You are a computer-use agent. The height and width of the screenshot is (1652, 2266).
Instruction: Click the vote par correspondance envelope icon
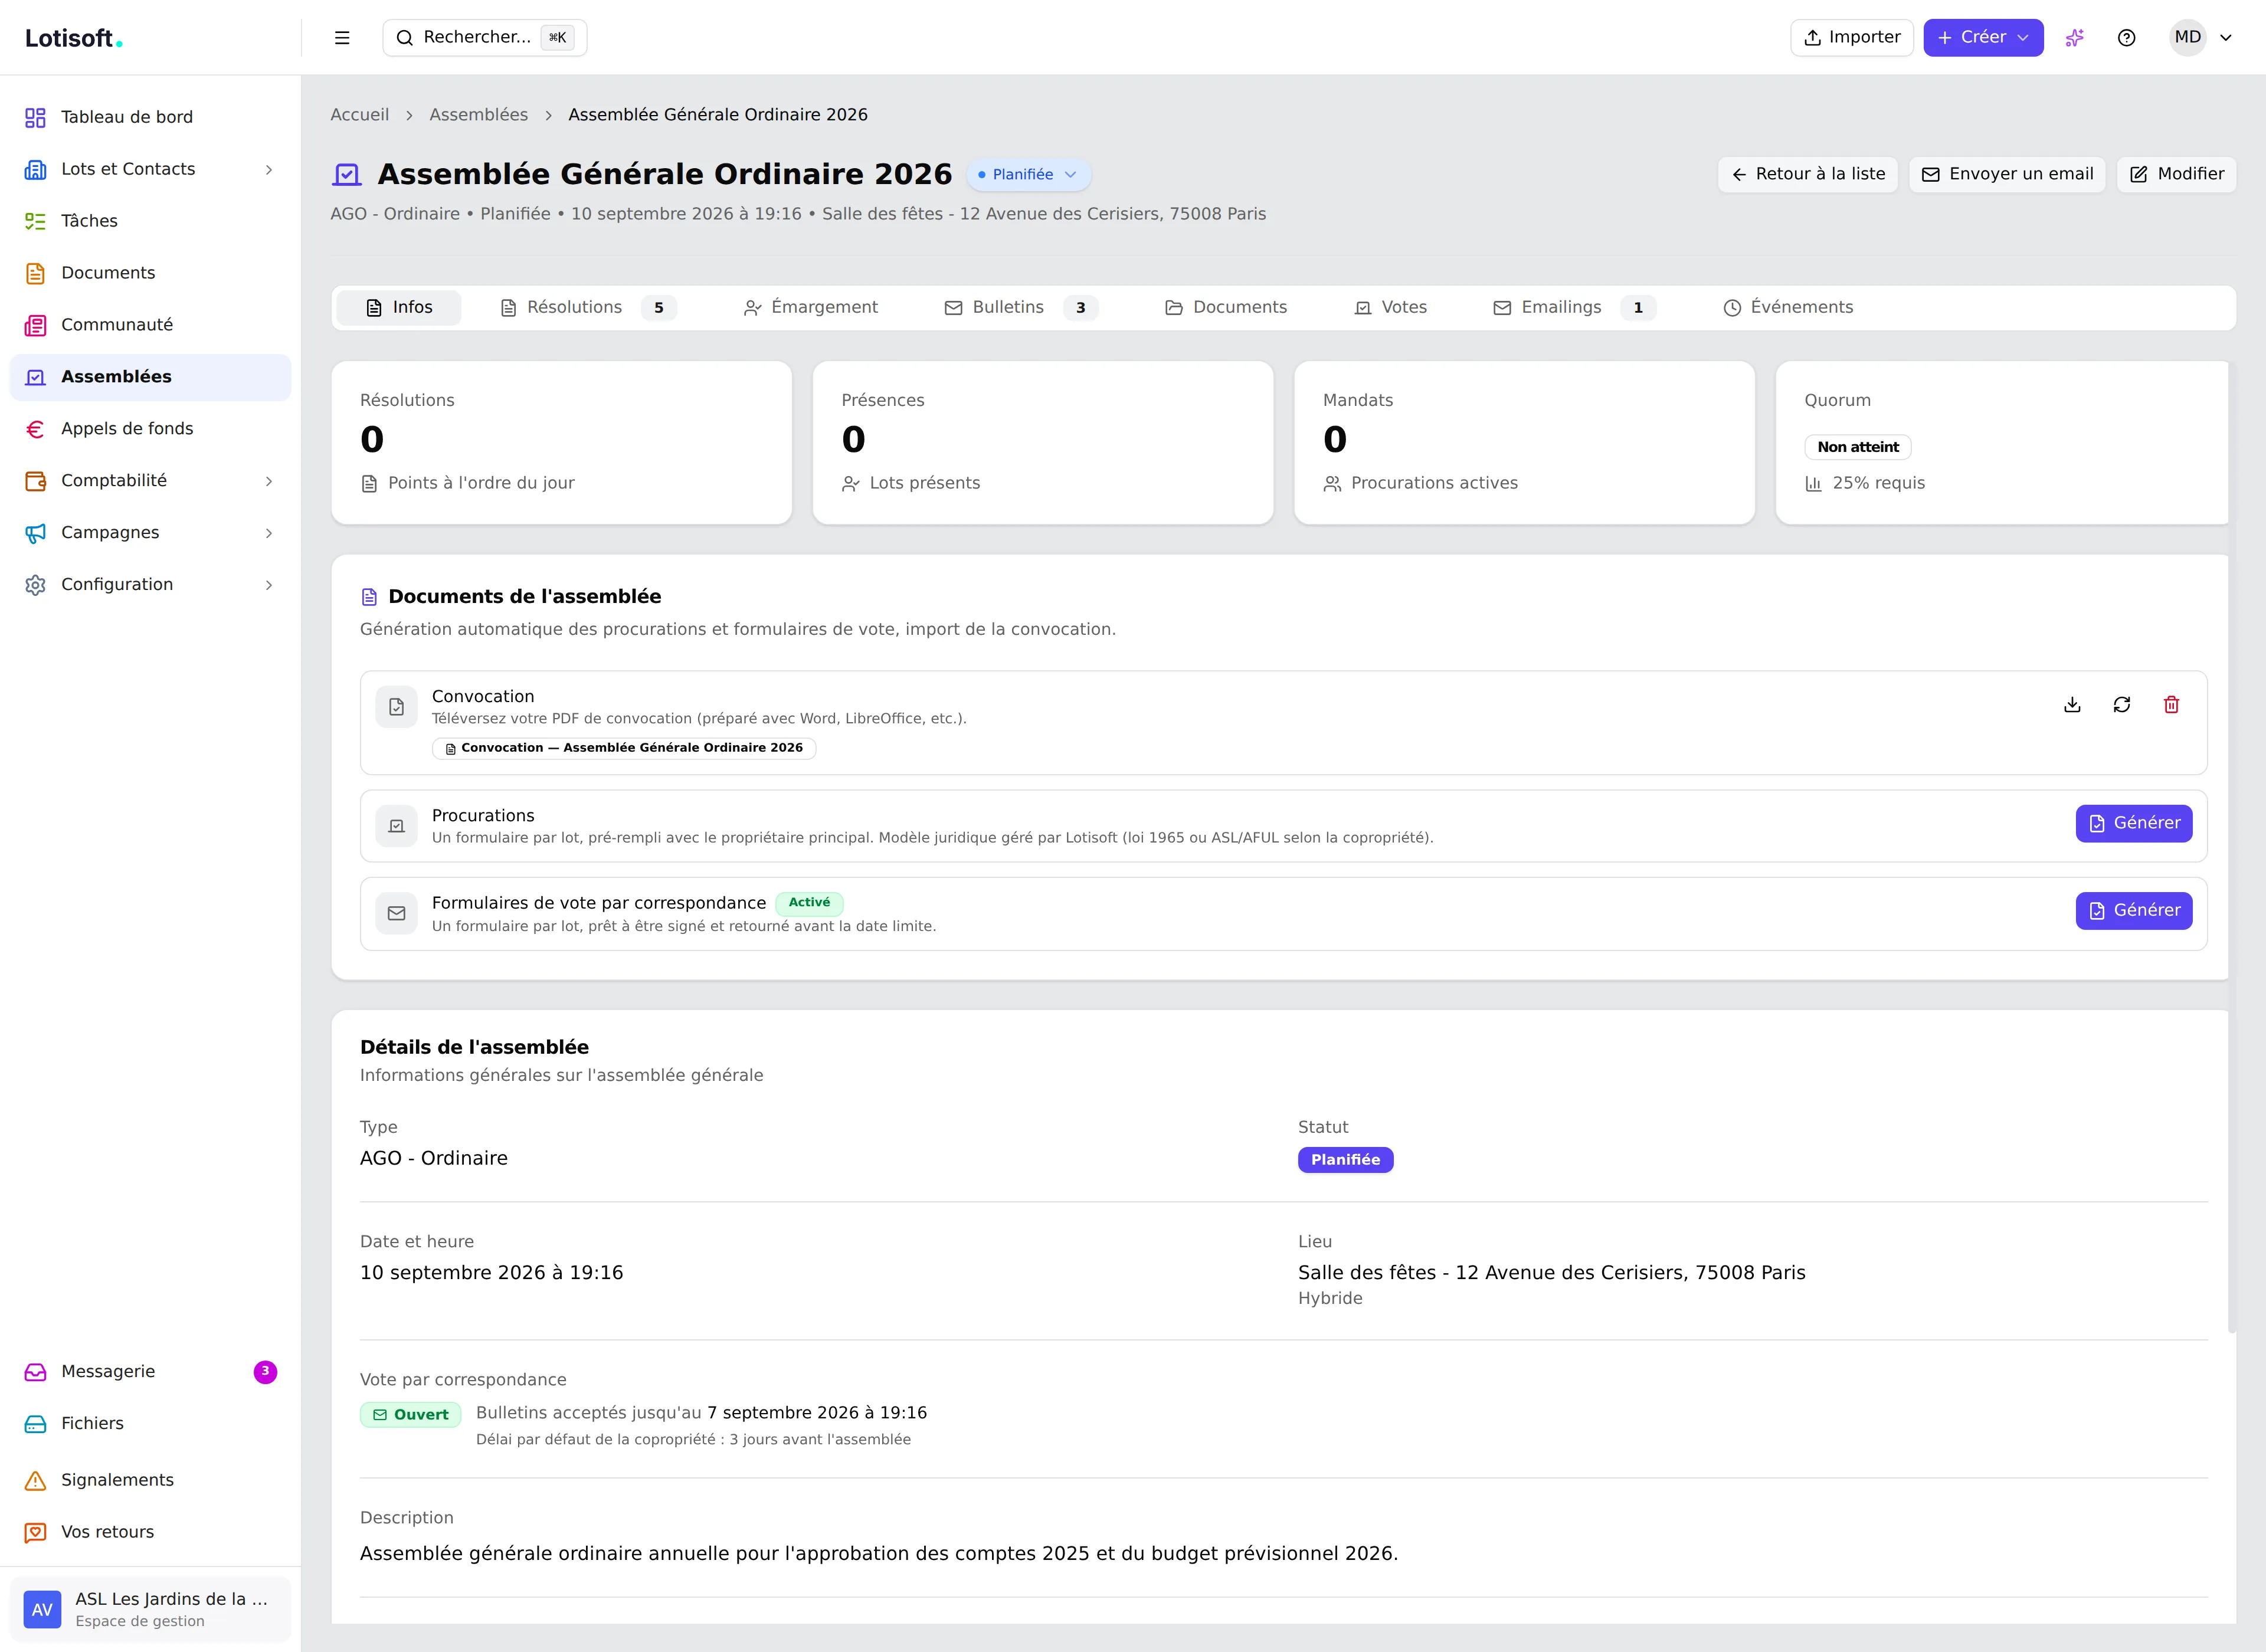point(396,913)
